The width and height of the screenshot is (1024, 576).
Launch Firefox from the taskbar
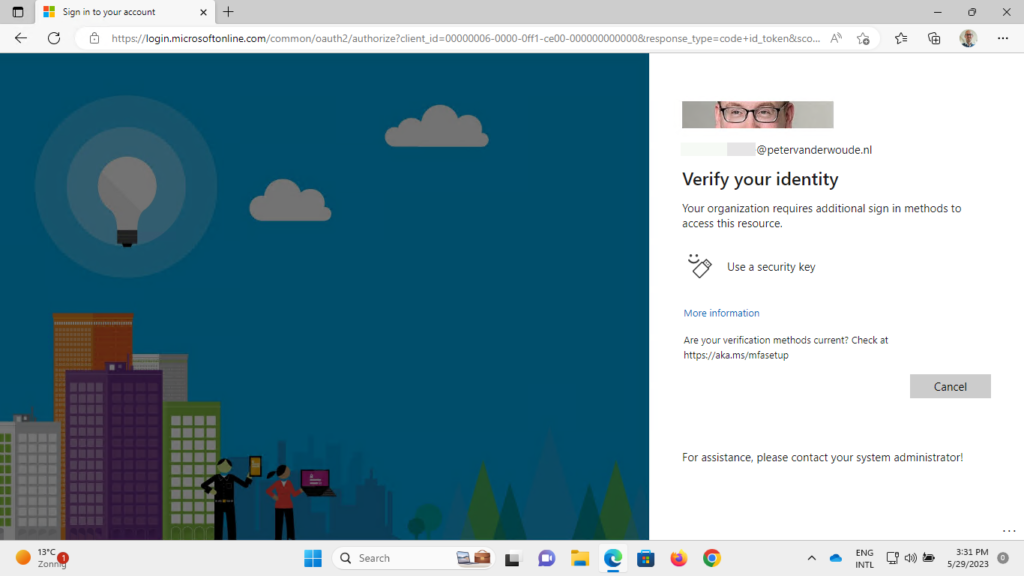click(679, 558)
